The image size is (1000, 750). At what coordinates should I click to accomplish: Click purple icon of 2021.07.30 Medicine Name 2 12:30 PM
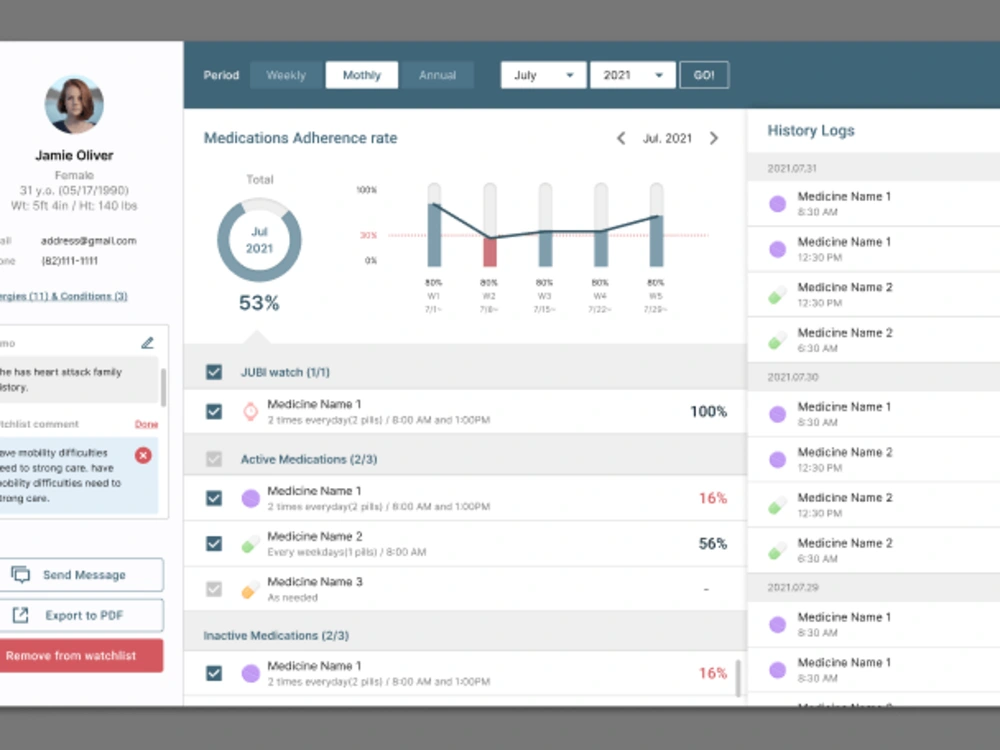(777, 459)
